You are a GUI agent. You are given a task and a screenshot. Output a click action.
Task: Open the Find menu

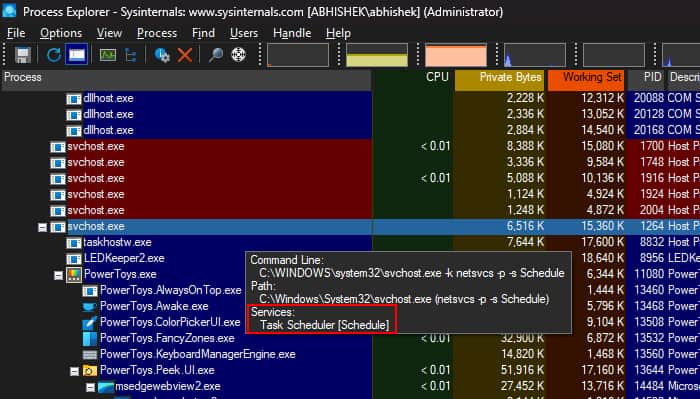204,33
